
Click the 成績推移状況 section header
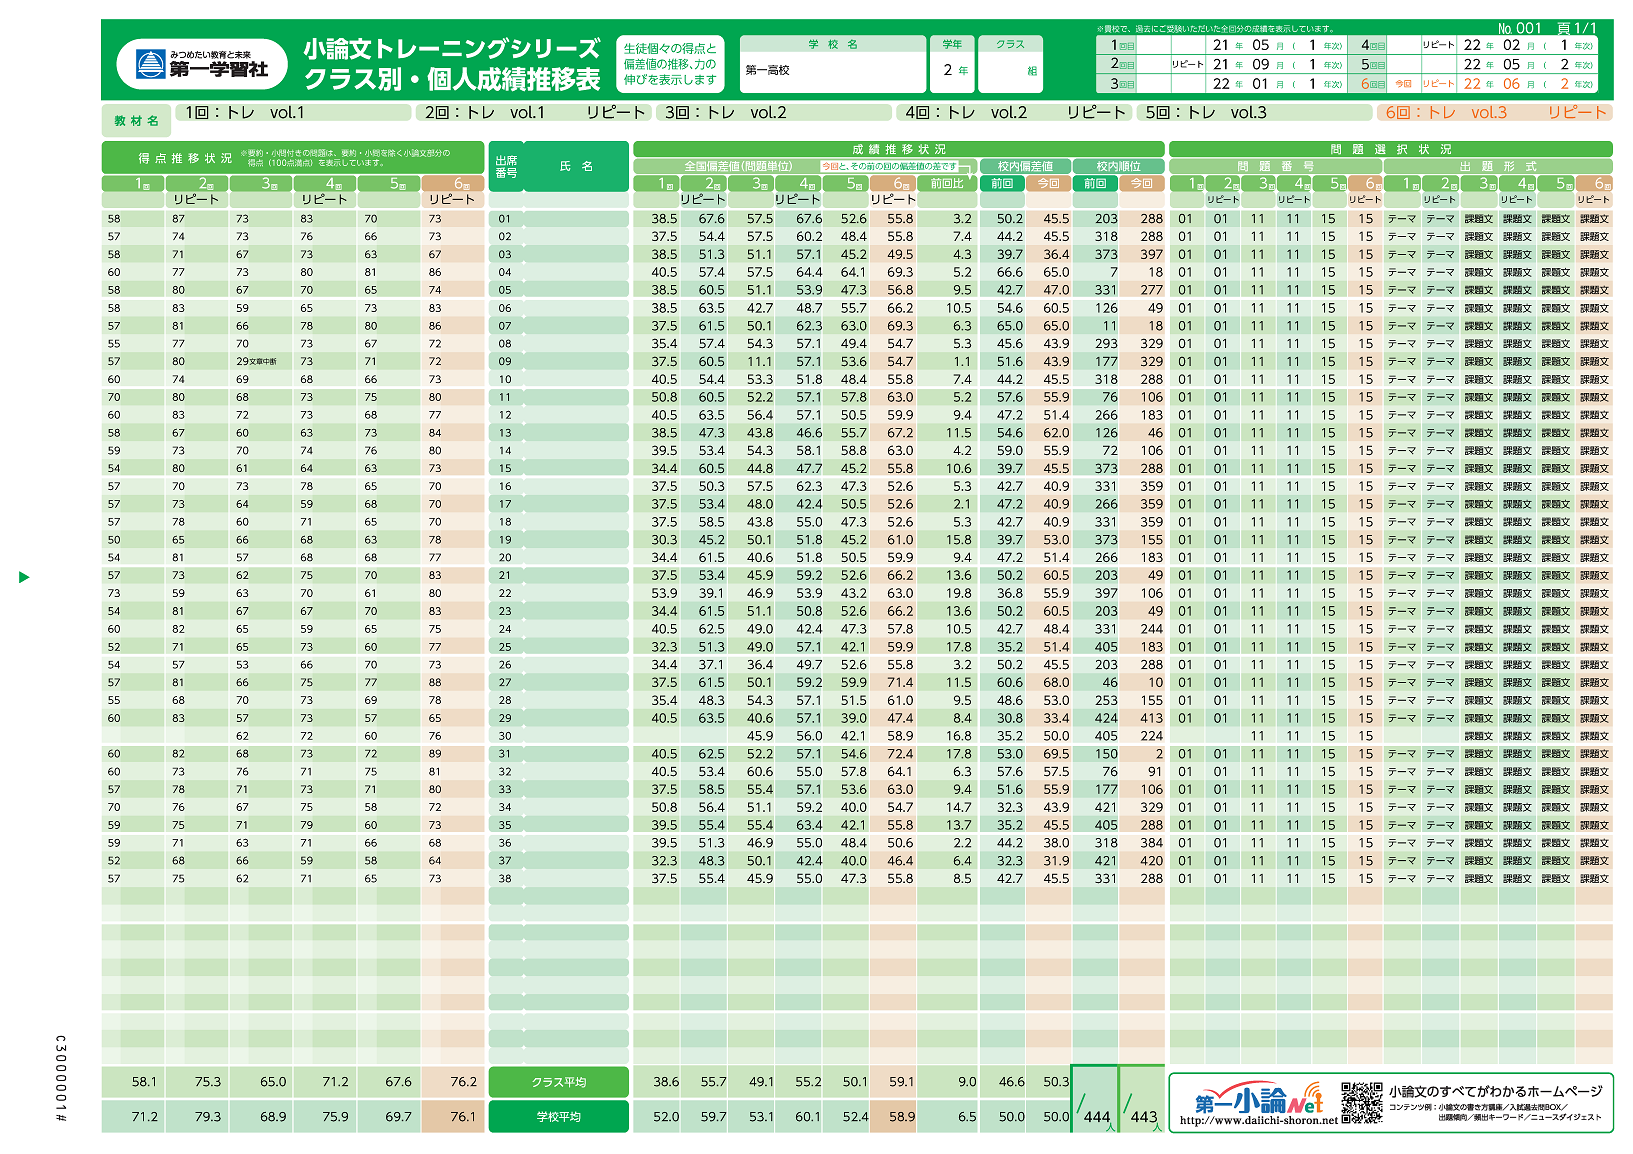tap(899, 149)
